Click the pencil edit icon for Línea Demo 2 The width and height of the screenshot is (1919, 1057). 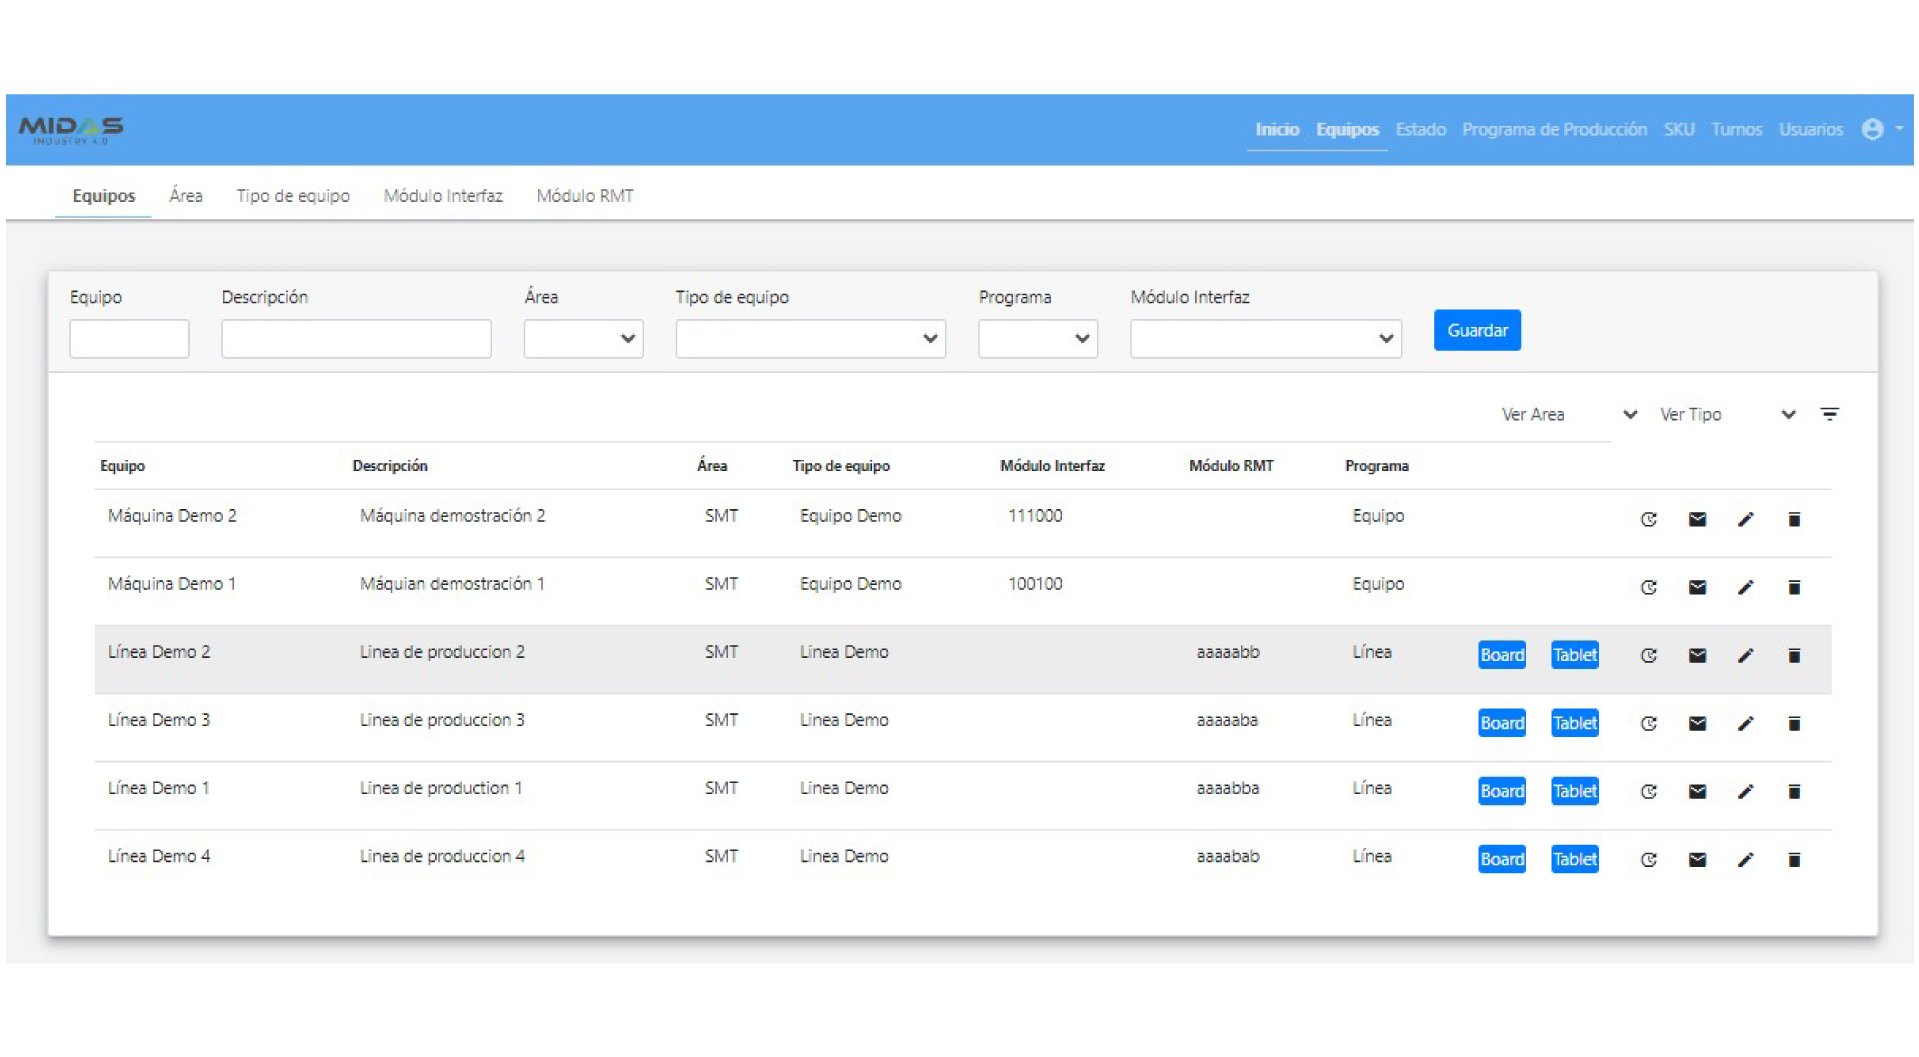click(x=1745, y=655)
